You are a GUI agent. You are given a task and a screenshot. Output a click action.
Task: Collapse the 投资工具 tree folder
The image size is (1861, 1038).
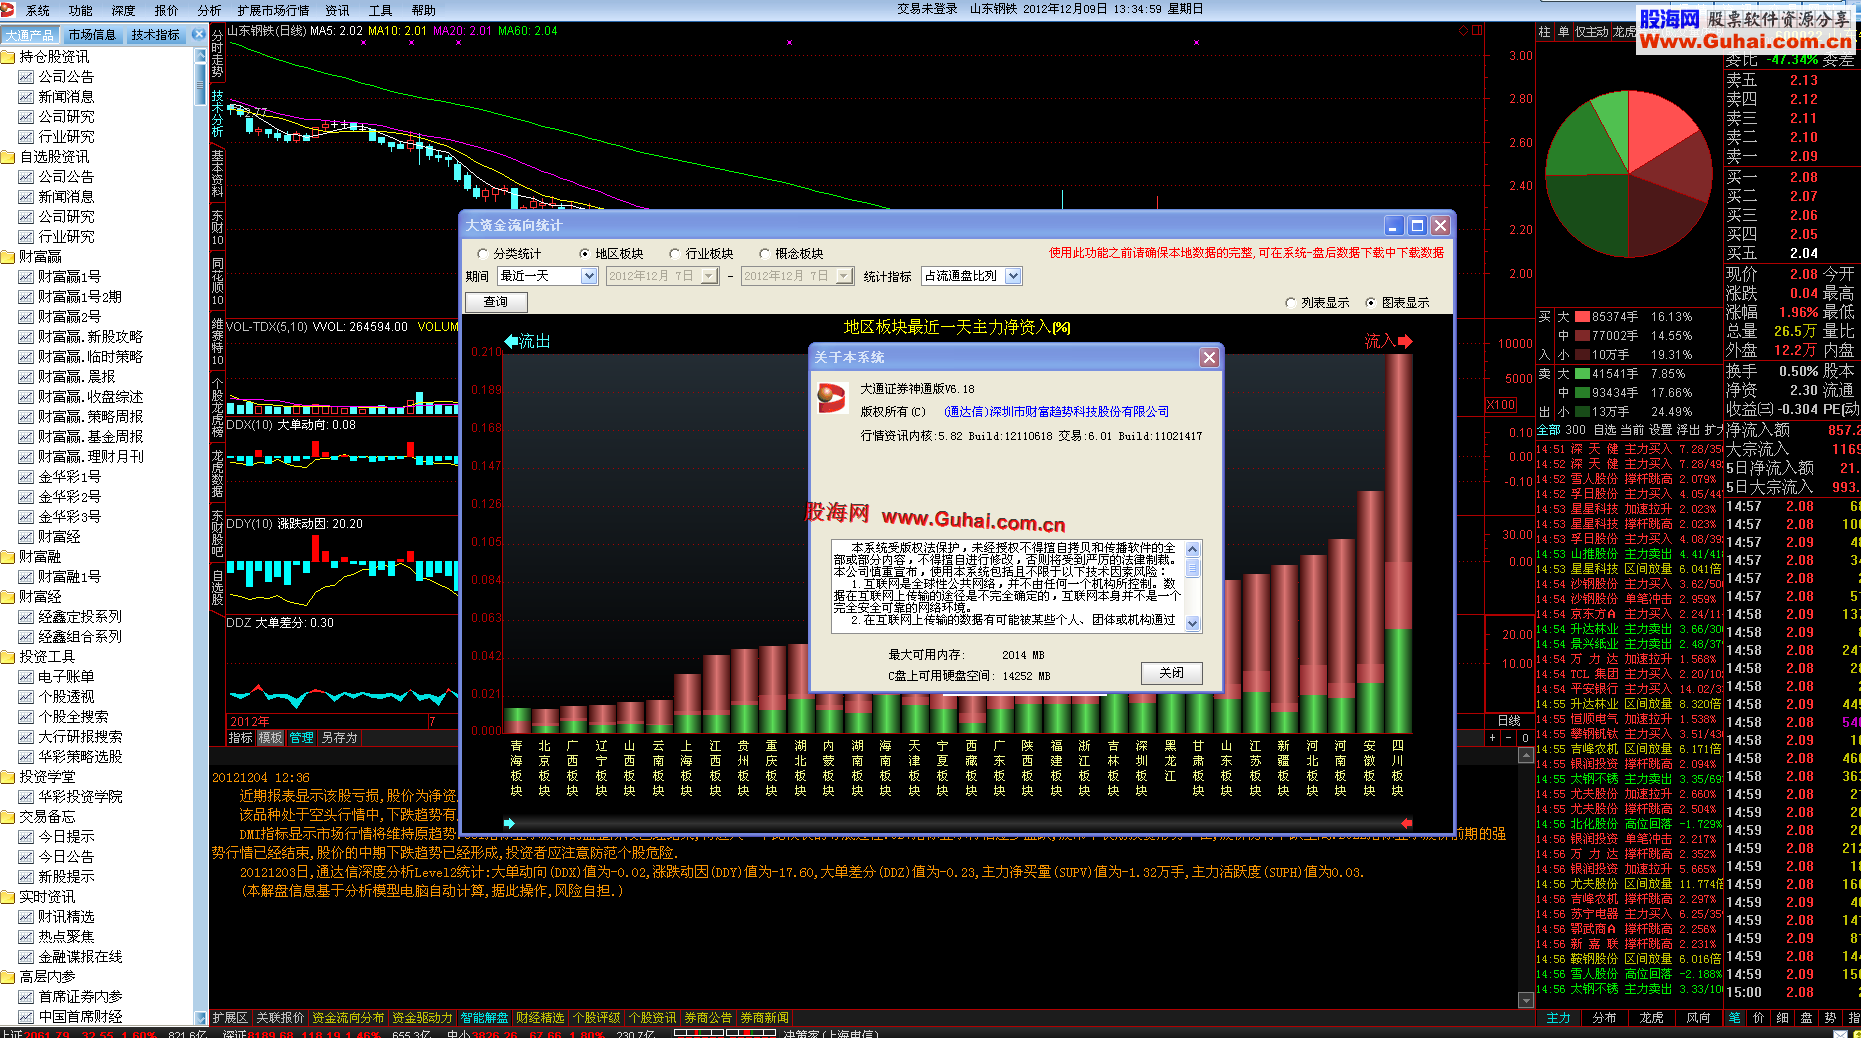point(8,657)
